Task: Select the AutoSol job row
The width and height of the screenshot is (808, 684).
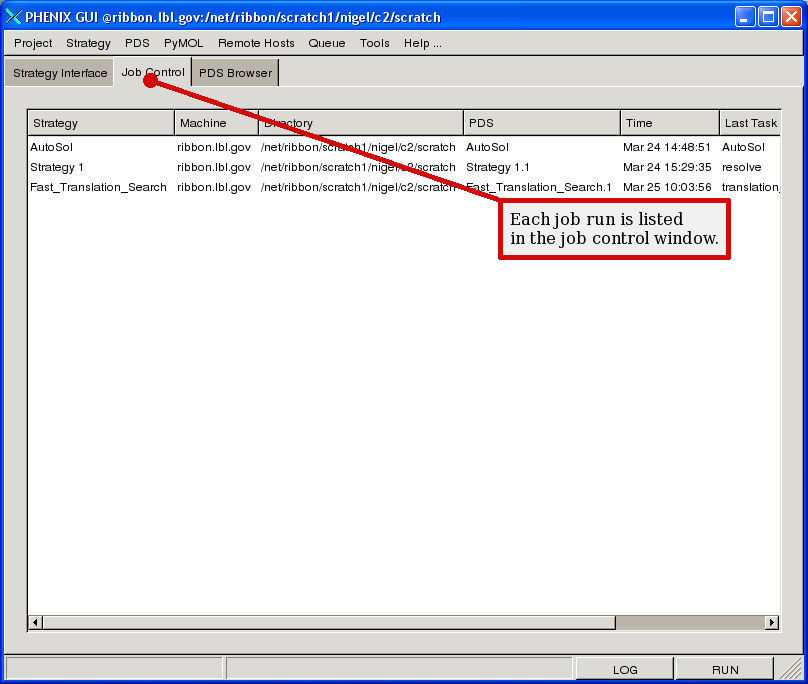Action: [x=52, y=147]
